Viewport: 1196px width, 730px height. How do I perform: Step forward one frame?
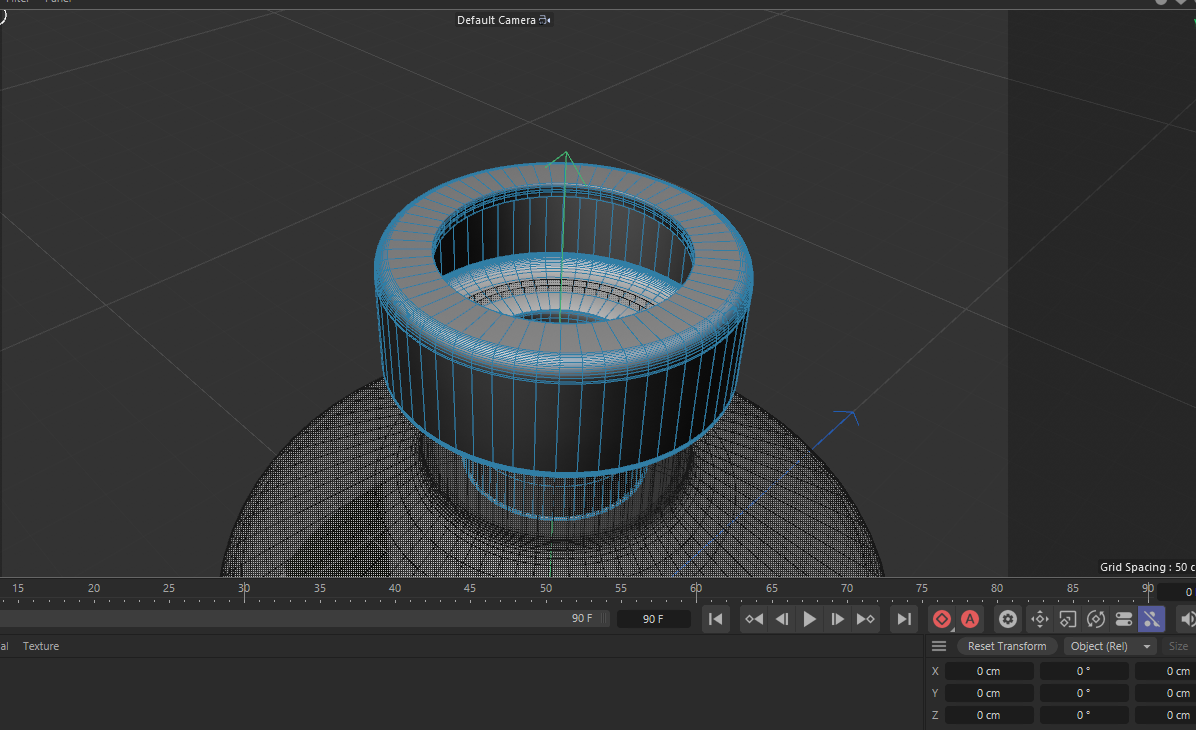(x=838, y=619)
